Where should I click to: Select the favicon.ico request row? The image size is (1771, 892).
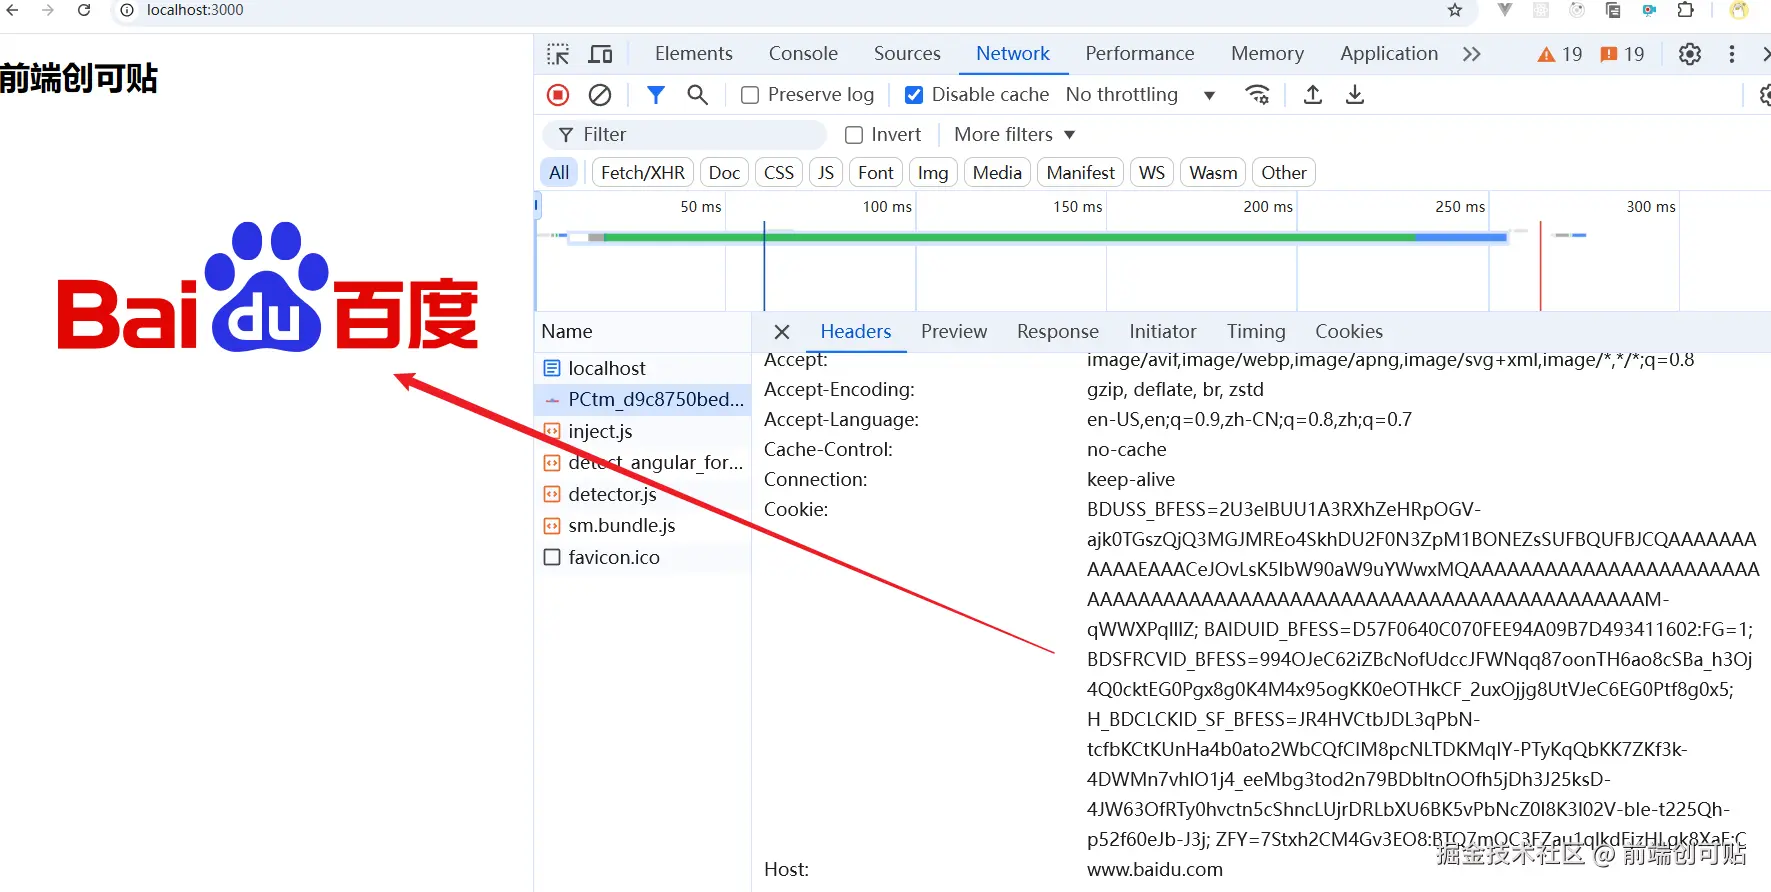pos(643,557)
